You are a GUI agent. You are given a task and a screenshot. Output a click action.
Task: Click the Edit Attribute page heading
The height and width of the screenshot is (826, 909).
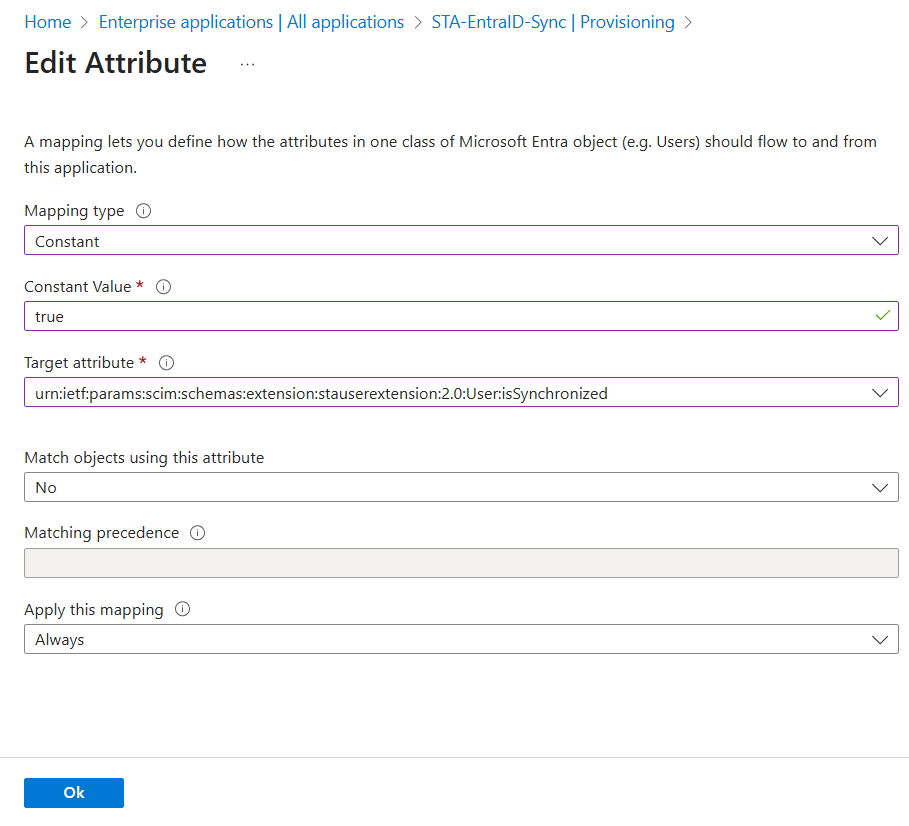[115, 63]
